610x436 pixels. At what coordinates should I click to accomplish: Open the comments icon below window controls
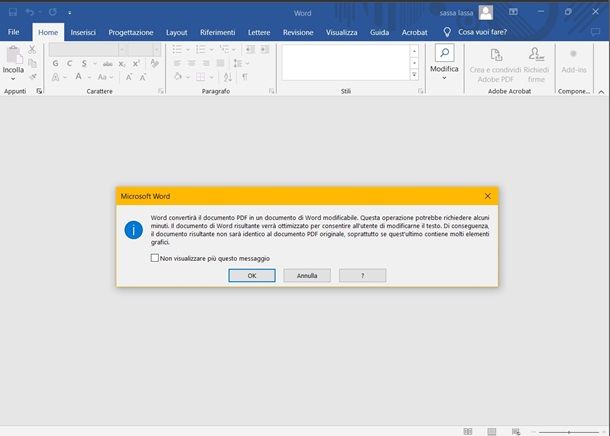(x=595, y=32)
